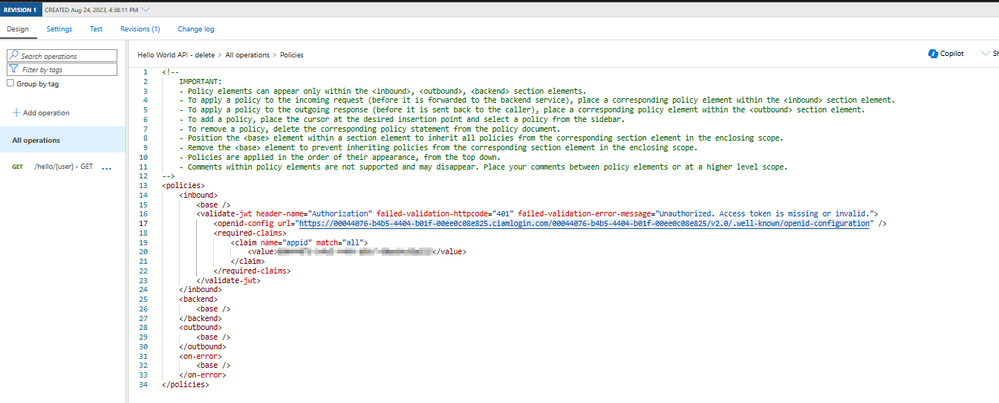
Task: Open the Copilot assistant icon
Action: [933, 54]
